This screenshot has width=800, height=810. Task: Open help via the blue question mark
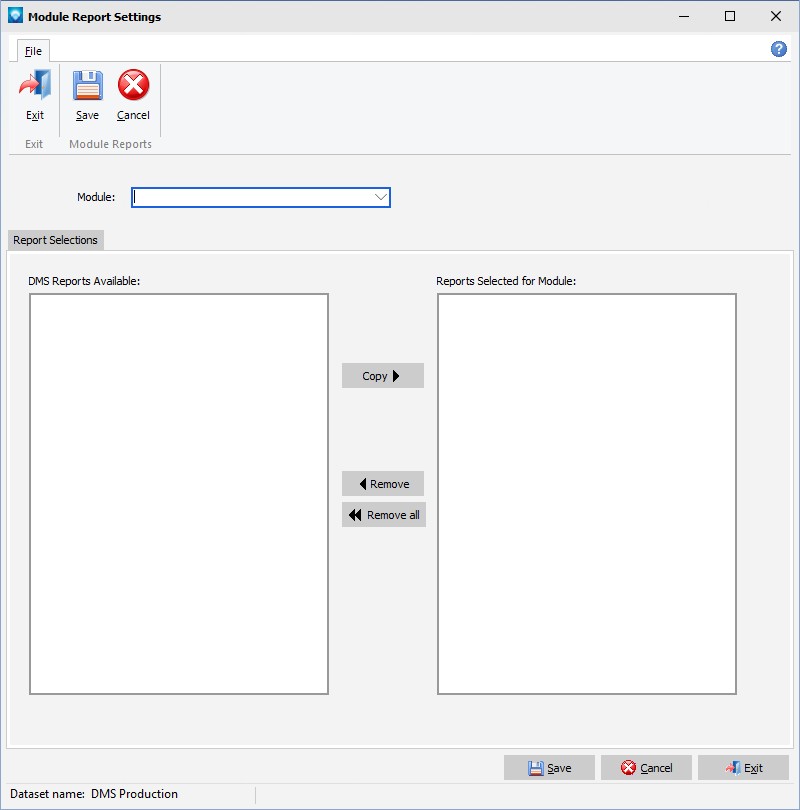778,49
